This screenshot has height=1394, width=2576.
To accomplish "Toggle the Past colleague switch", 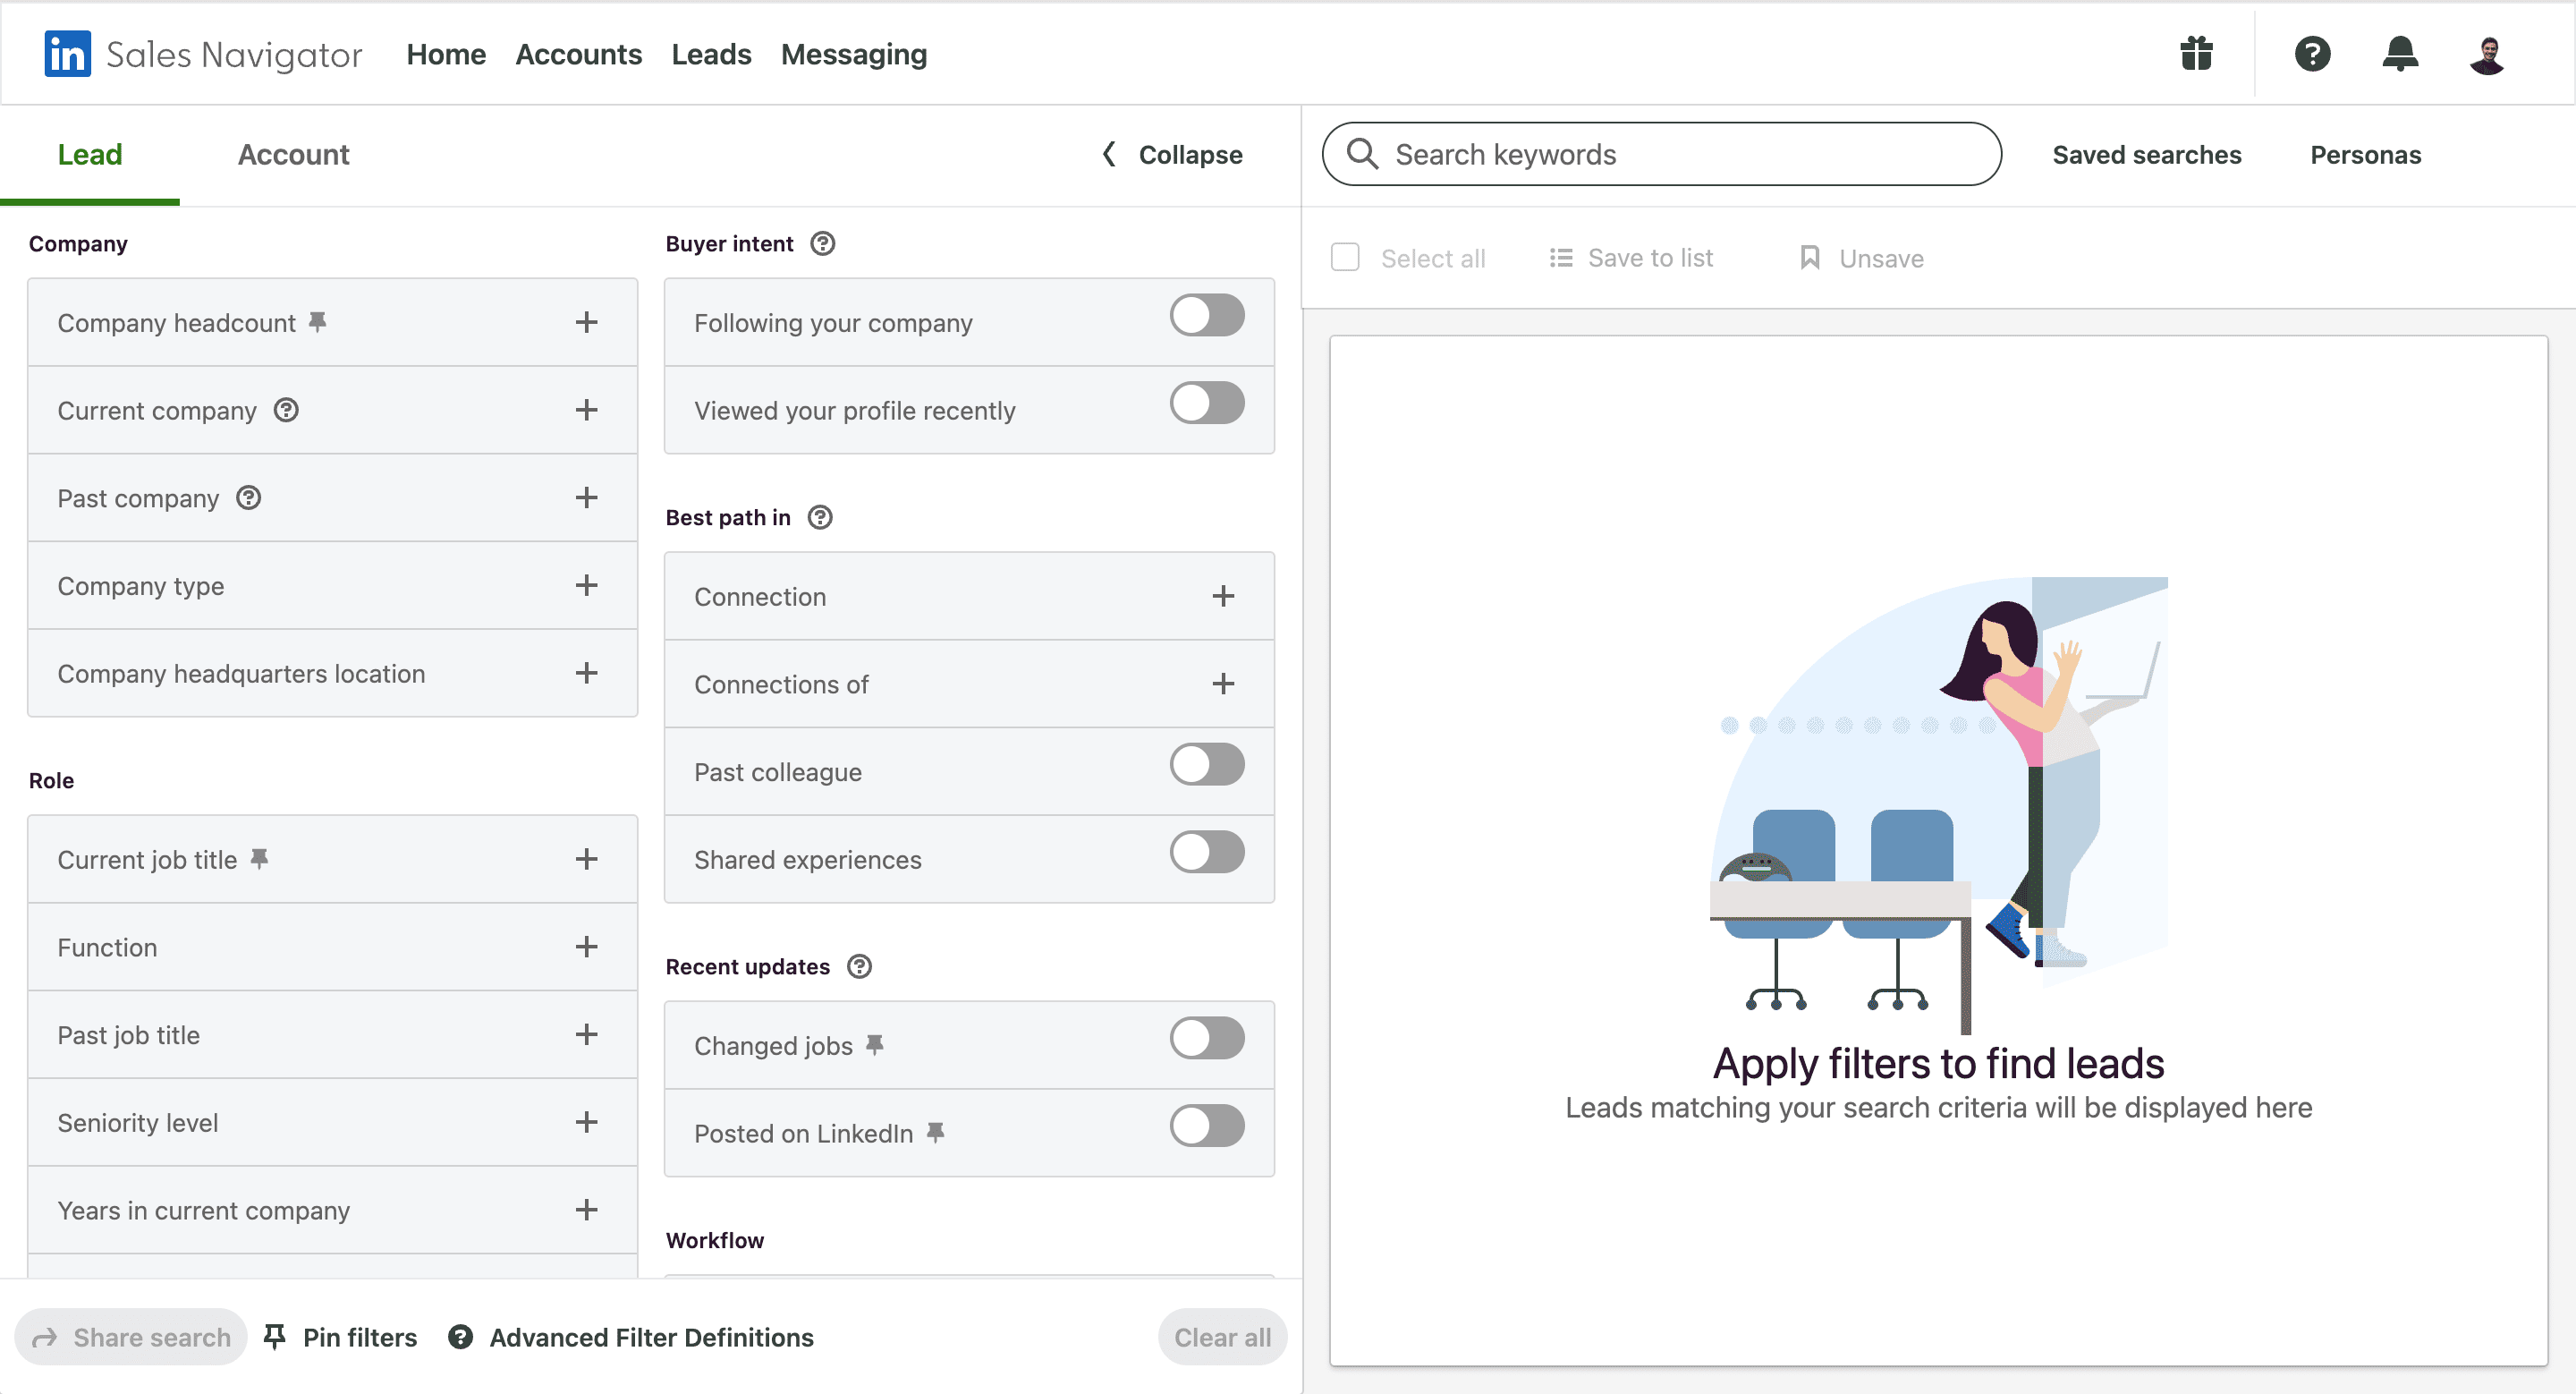I will pos(1207,764).
